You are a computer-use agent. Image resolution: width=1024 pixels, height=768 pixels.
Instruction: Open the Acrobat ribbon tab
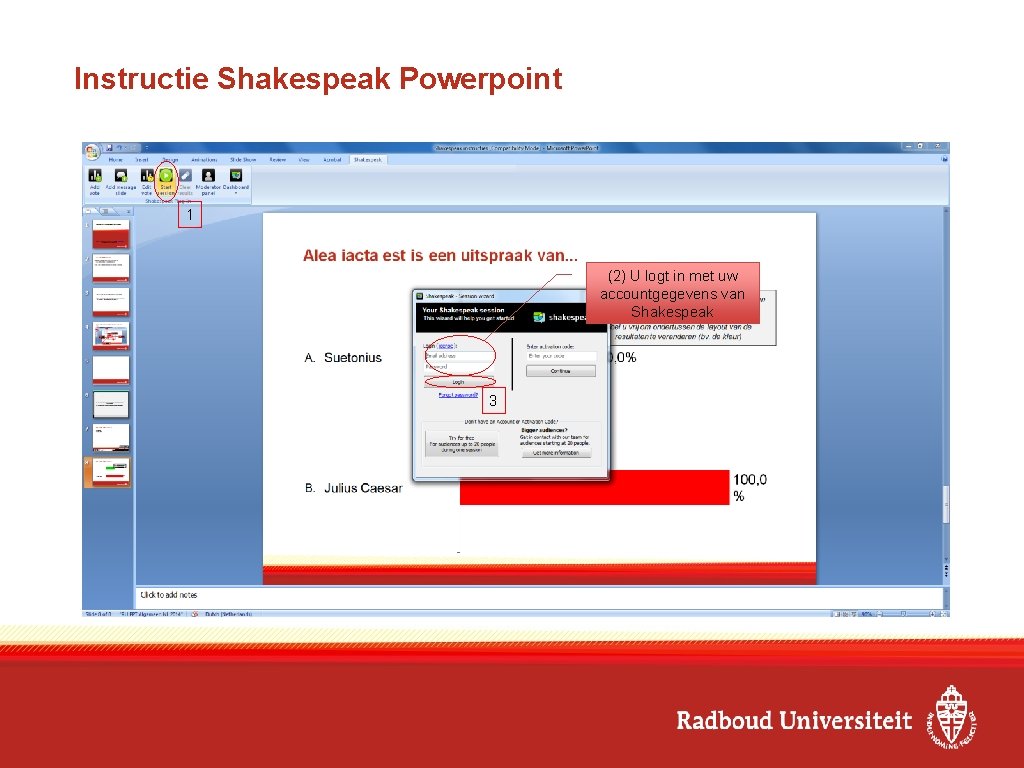pos(332,159)
